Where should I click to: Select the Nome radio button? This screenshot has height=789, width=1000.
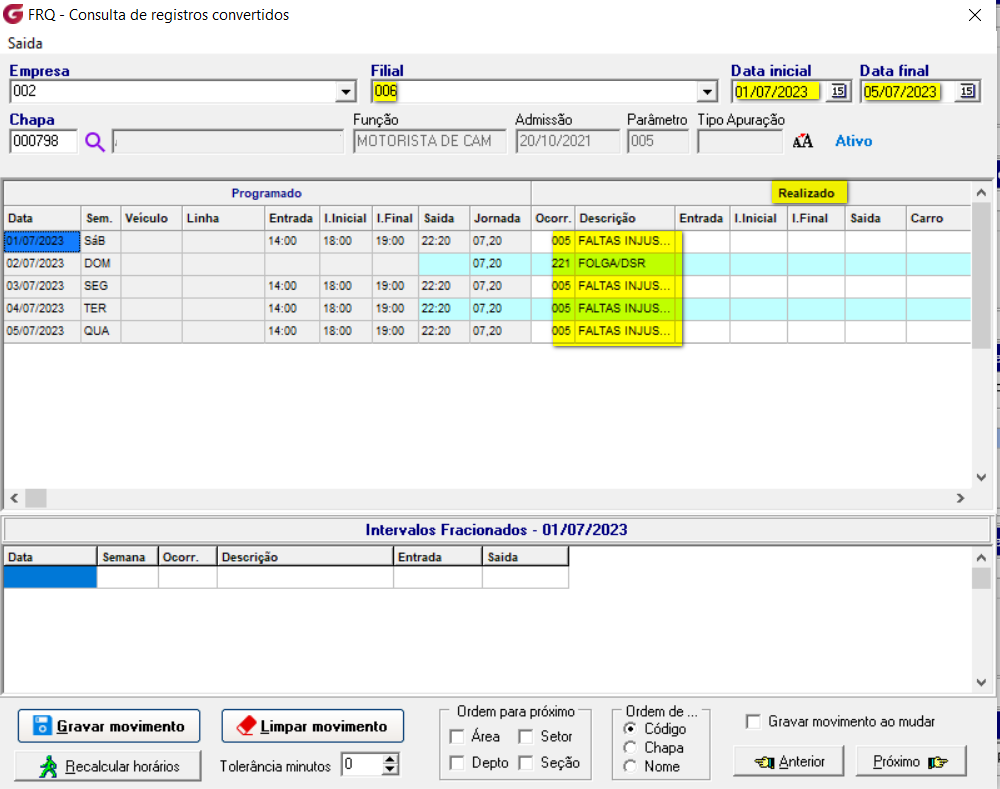coord(630,766)
